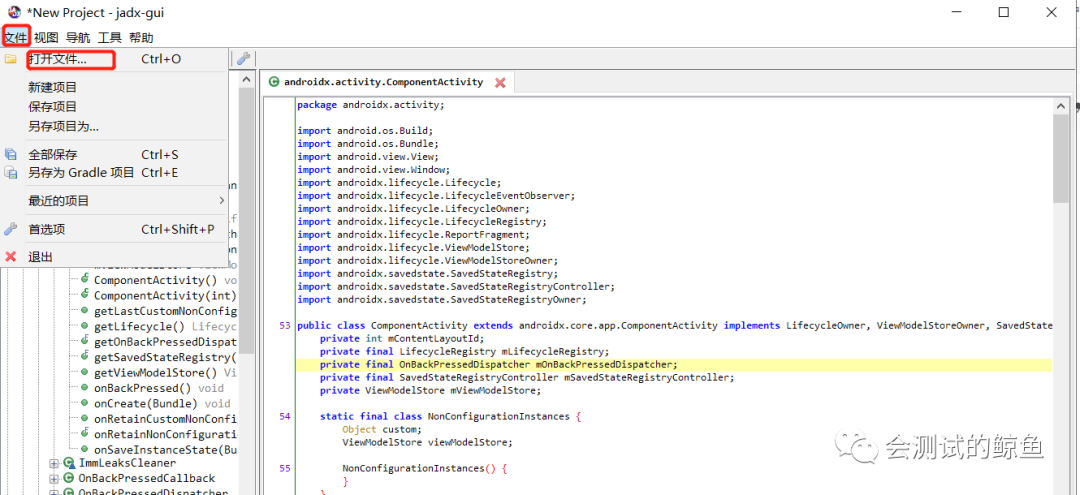Open the 导航 (Navigation) menu
Viewport: 1080px width, 495px height.
78,37
